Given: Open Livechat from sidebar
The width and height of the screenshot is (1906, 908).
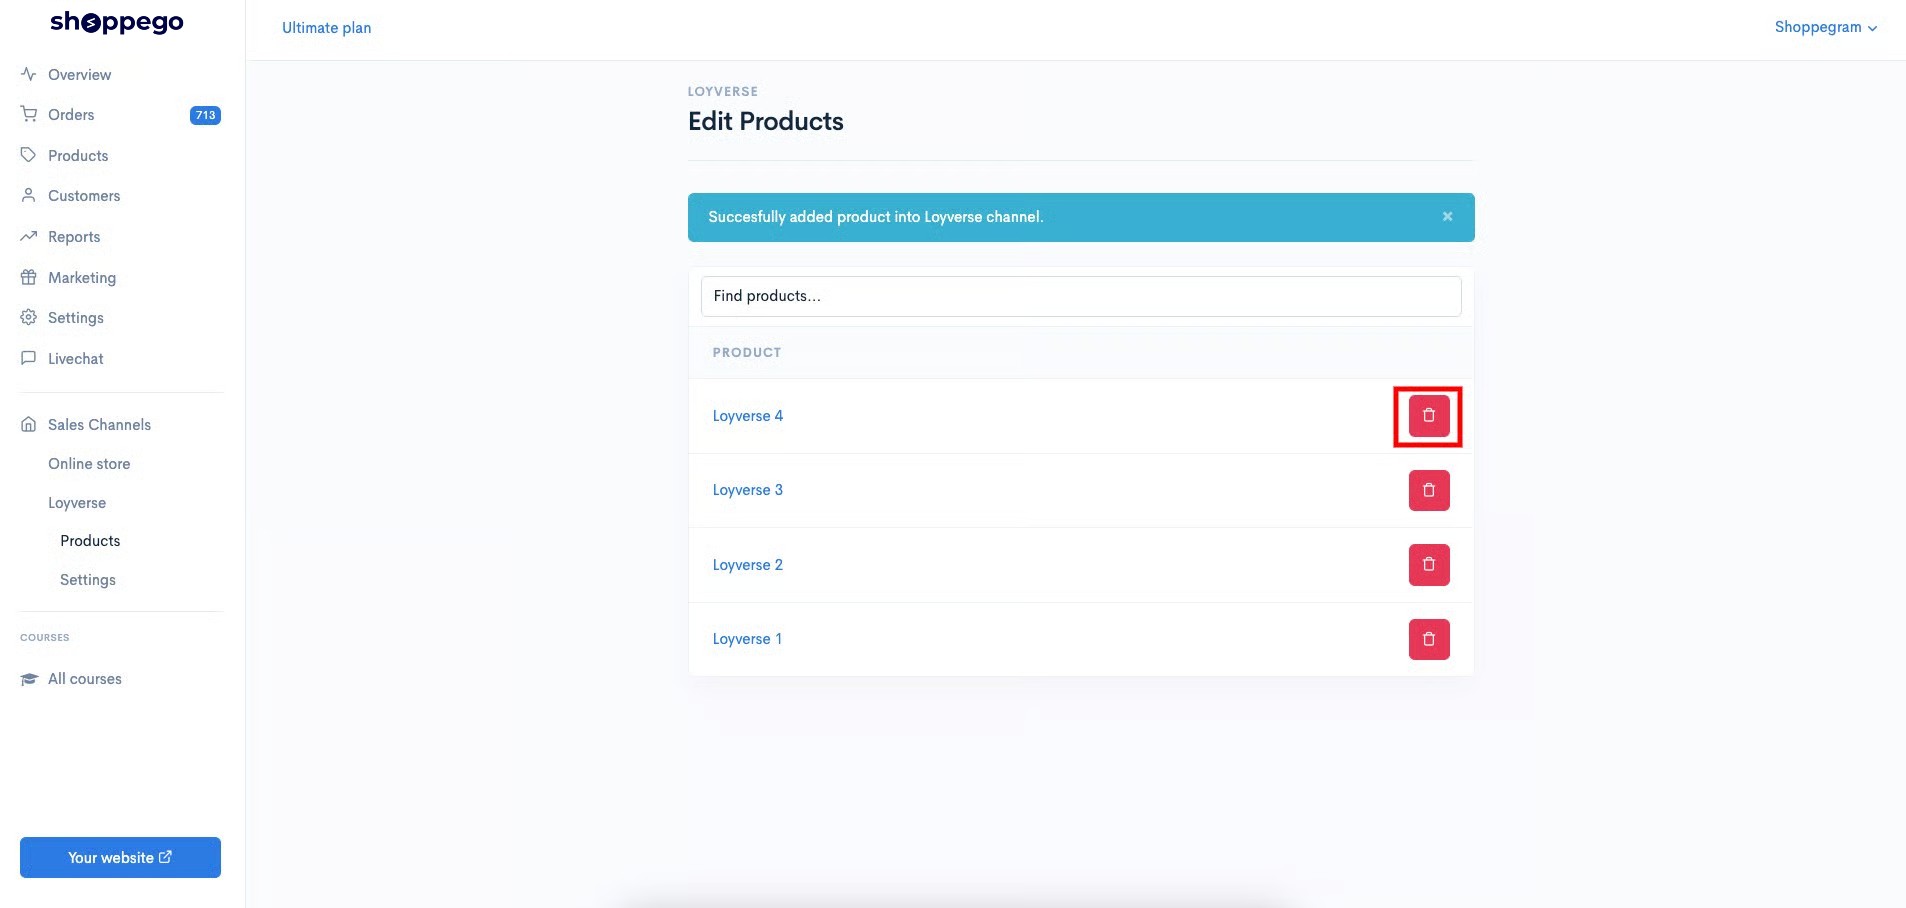Looking at the screenshot, I should click(76, 359).
